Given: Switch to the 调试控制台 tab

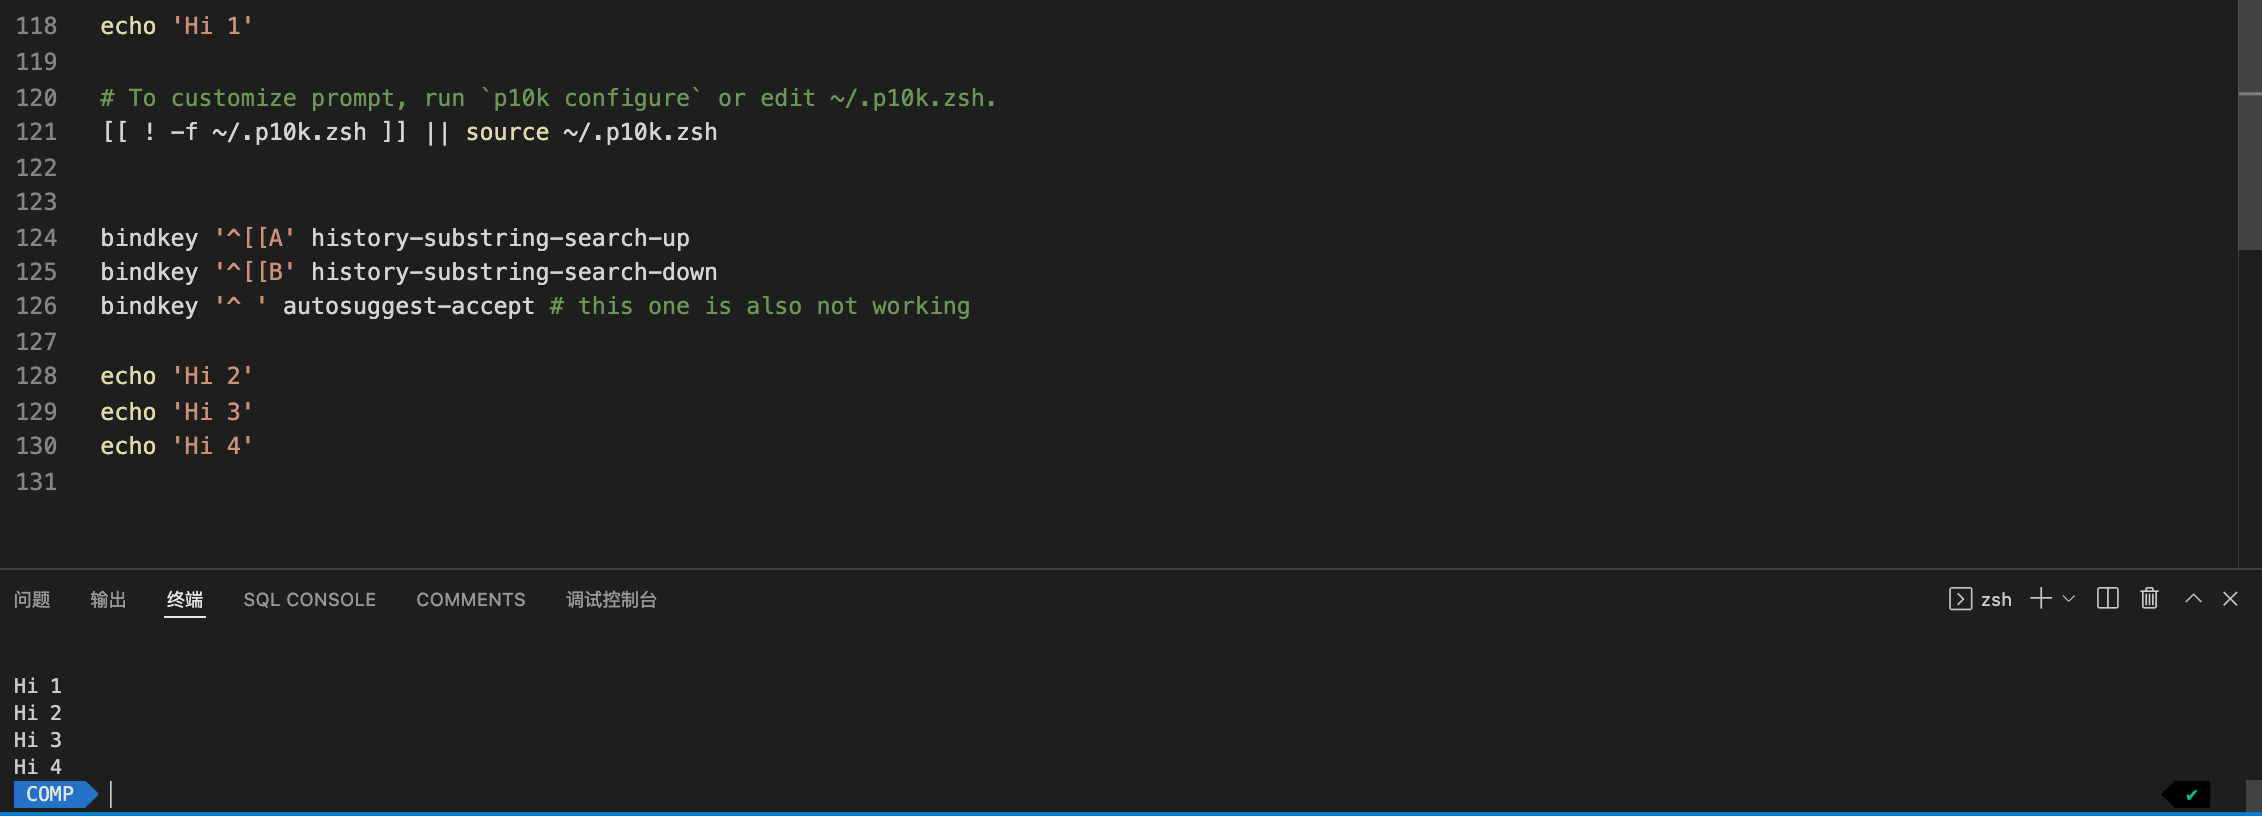Looking at the screenshot, I should (x=611, y=599).
